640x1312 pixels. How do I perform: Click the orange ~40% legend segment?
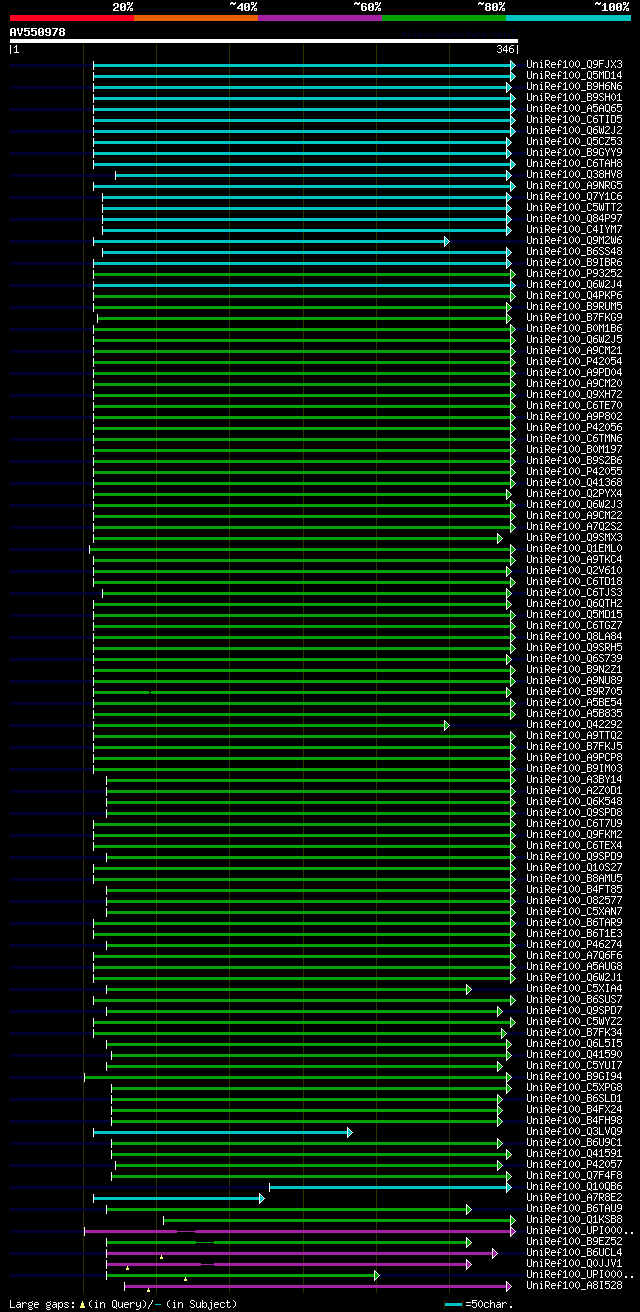tap(196, 17)
